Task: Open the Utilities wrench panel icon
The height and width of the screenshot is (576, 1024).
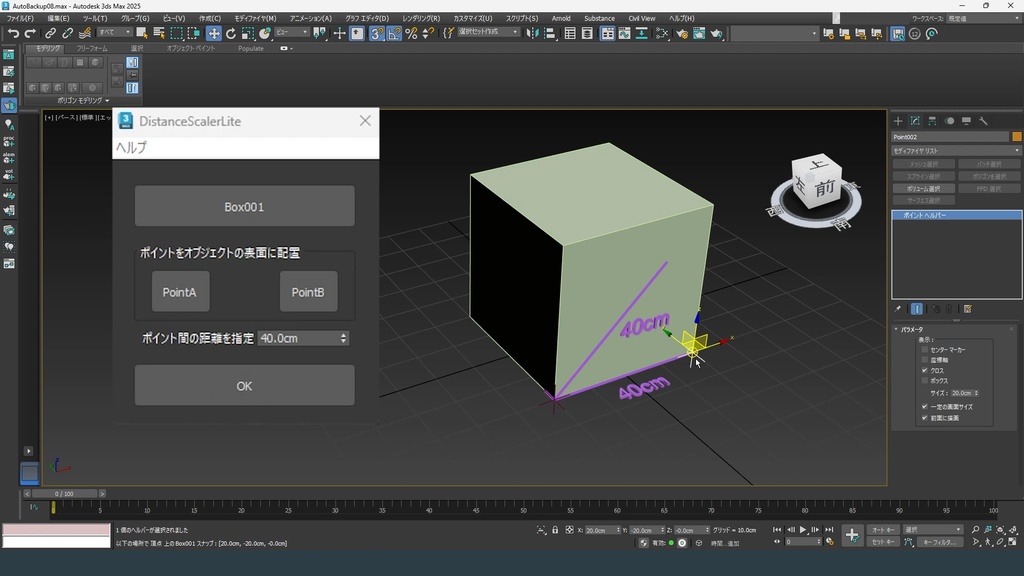Action: (x=983, y=121)
